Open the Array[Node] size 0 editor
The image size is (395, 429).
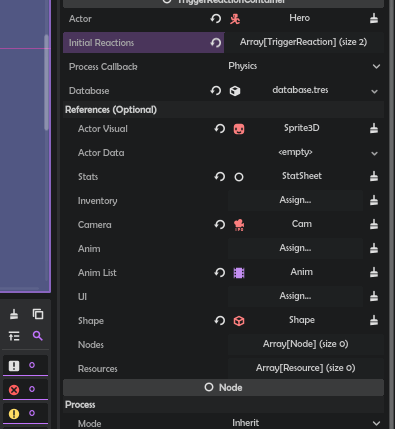point(306,344)
